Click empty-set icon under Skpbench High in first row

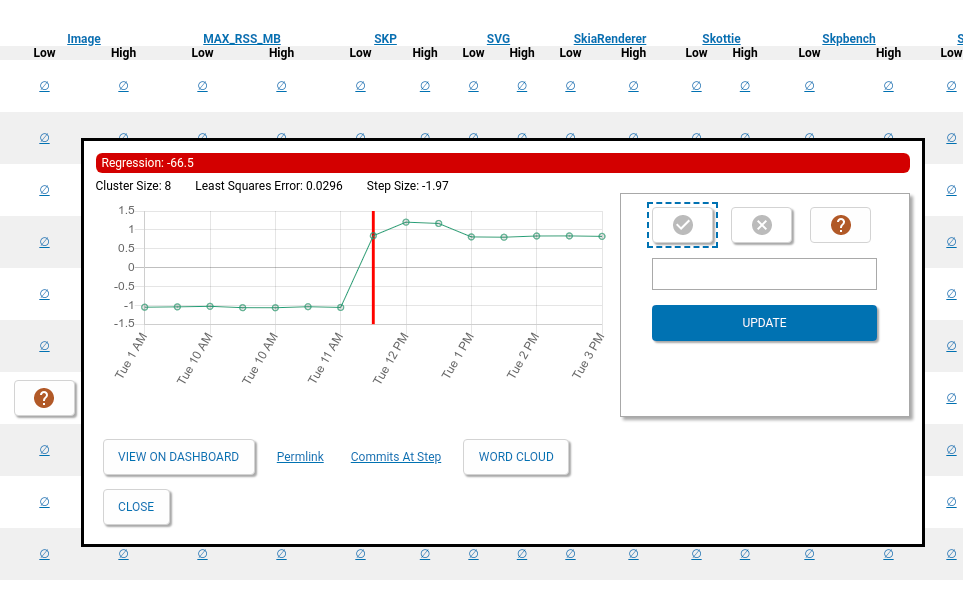[888, 87]
